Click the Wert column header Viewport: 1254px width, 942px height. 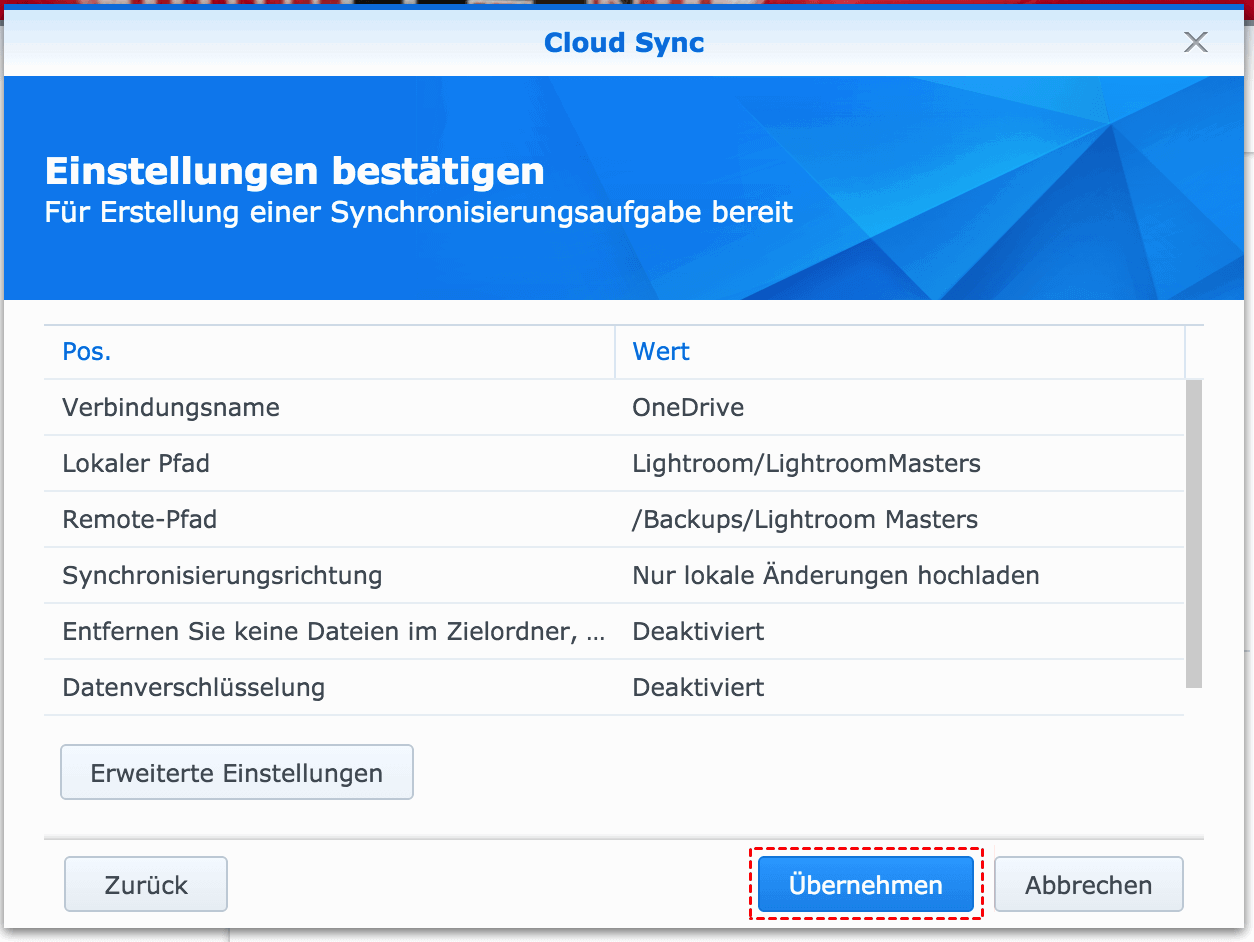(661, 352)
